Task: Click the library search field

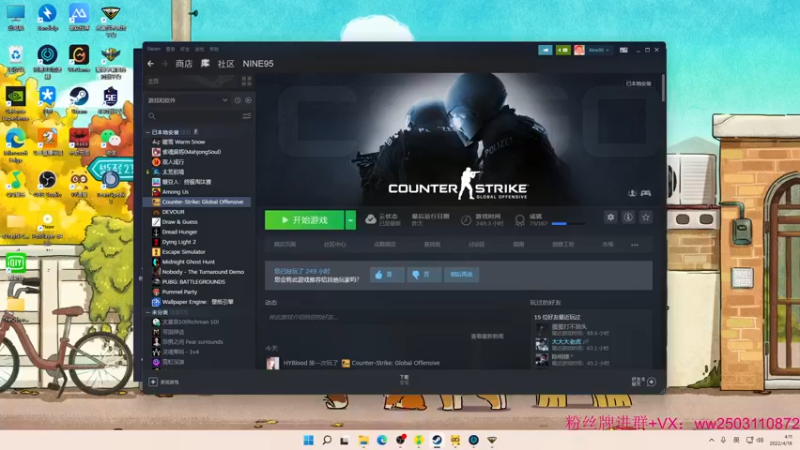Action: 194,116
